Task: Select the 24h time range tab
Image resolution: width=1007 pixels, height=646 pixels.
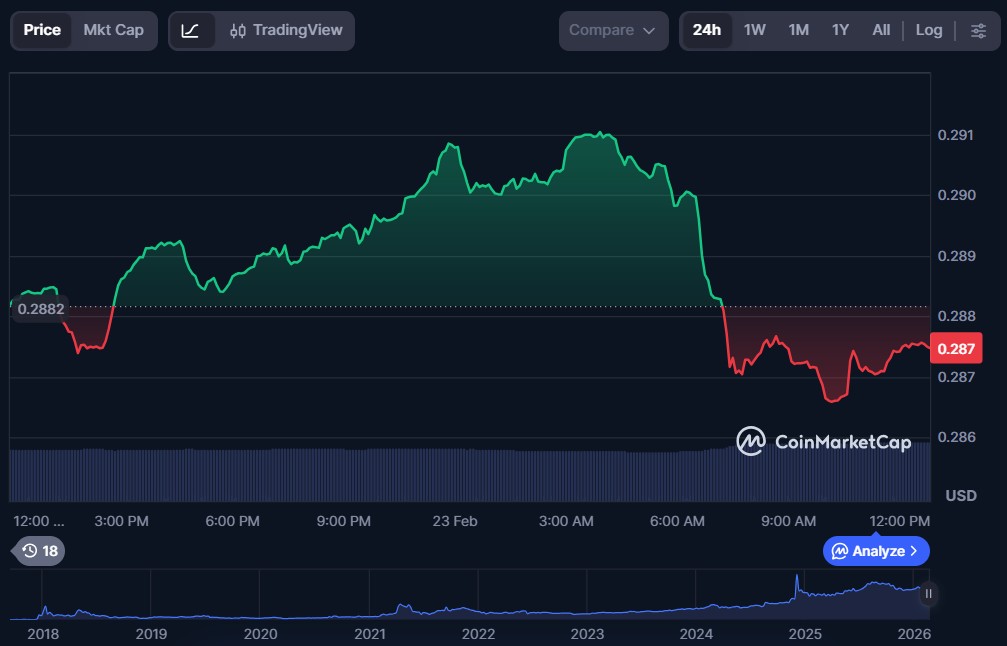Action: (707, 30)
